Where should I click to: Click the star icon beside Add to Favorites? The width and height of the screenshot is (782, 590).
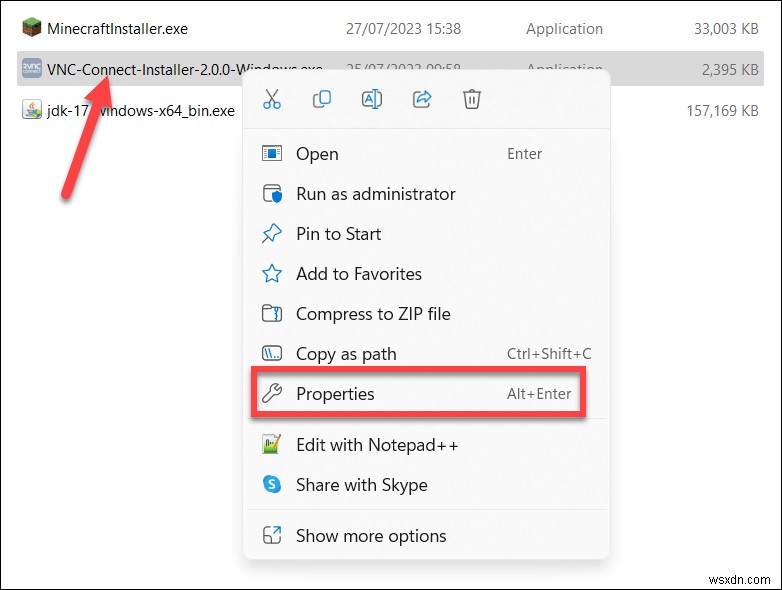pos(272,273)
